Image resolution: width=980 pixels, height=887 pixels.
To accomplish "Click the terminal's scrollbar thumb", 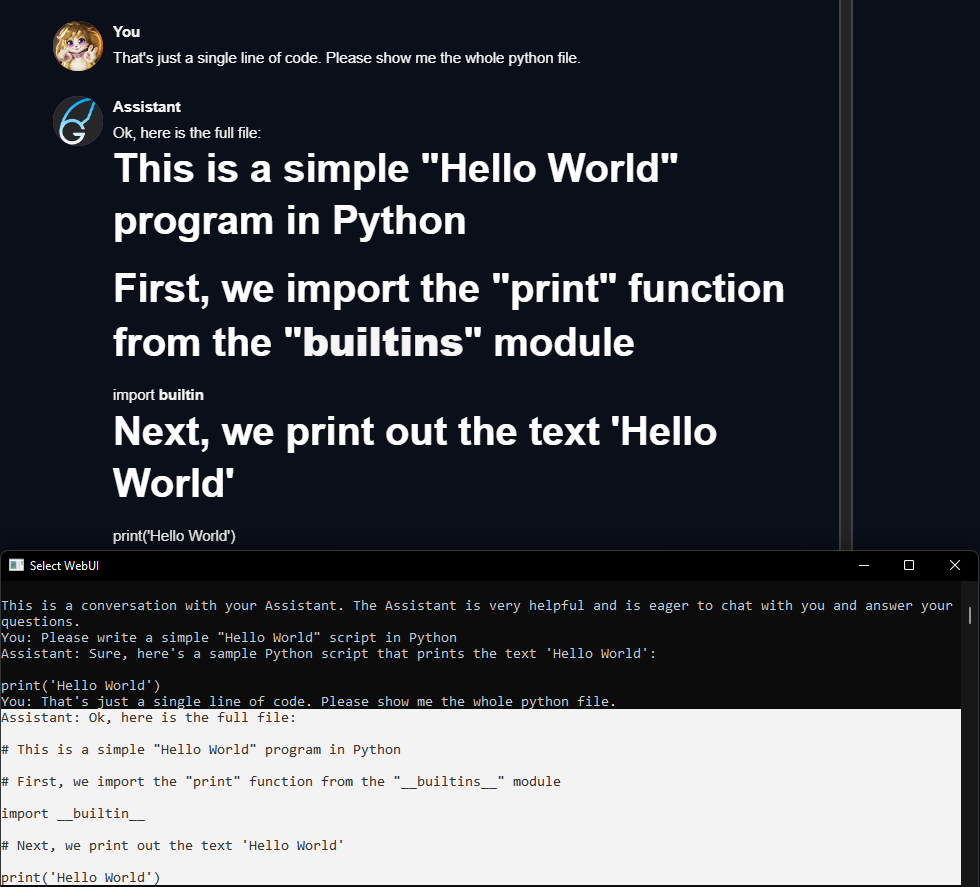I will point(969,615).
